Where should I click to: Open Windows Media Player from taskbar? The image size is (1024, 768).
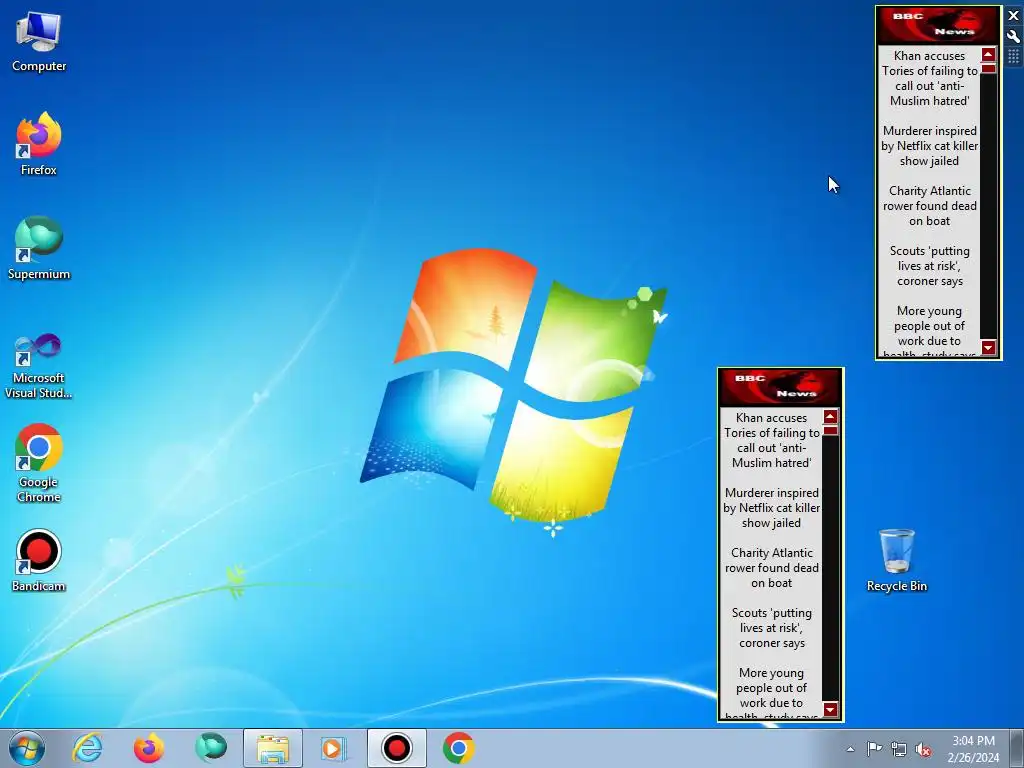tap(334, 748)
